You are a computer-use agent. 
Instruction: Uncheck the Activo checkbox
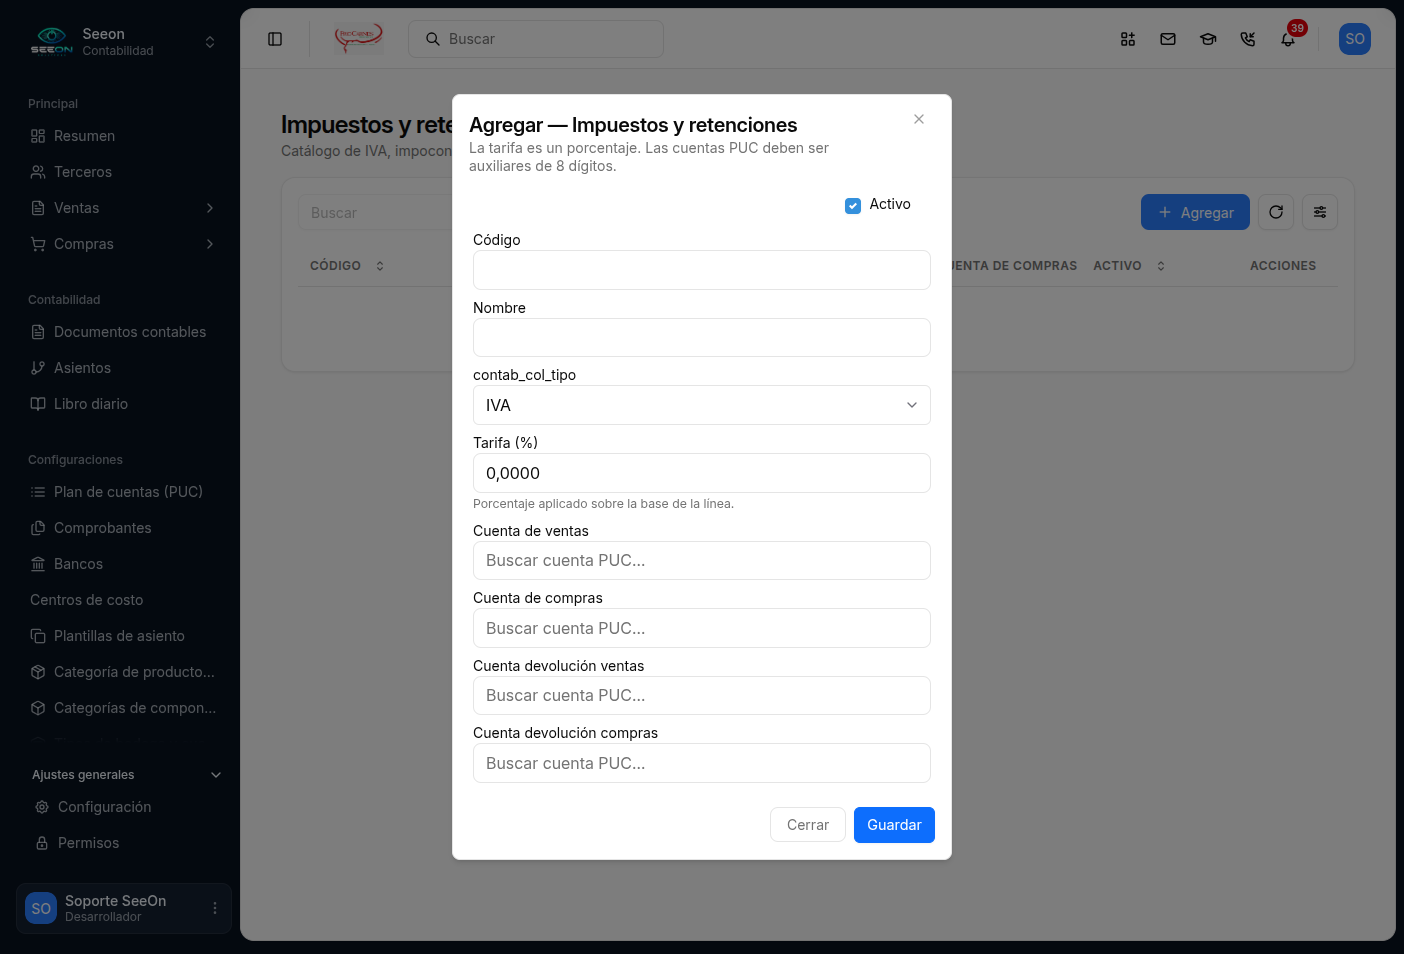click(x=853, y=205)
